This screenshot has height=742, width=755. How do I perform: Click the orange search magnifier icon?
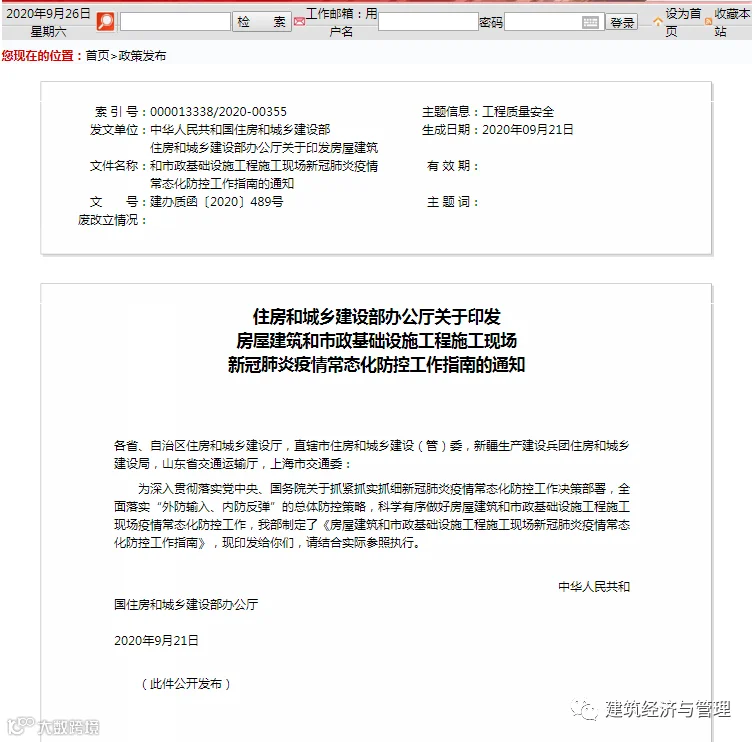[105, 22]
